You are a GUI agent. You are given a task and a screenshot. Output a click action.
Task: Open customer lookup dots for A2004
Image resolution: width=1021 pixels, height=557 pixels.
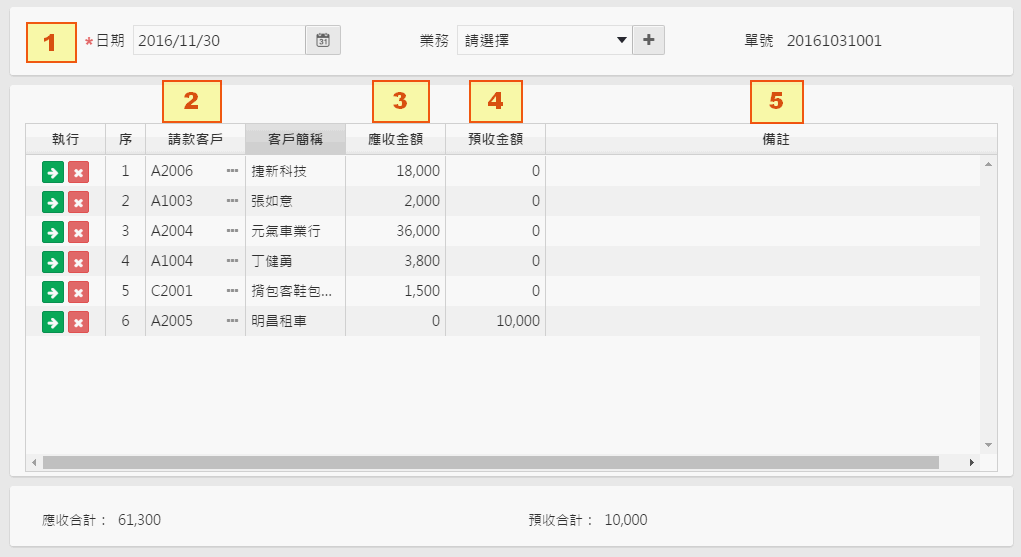tap(232, 231)
